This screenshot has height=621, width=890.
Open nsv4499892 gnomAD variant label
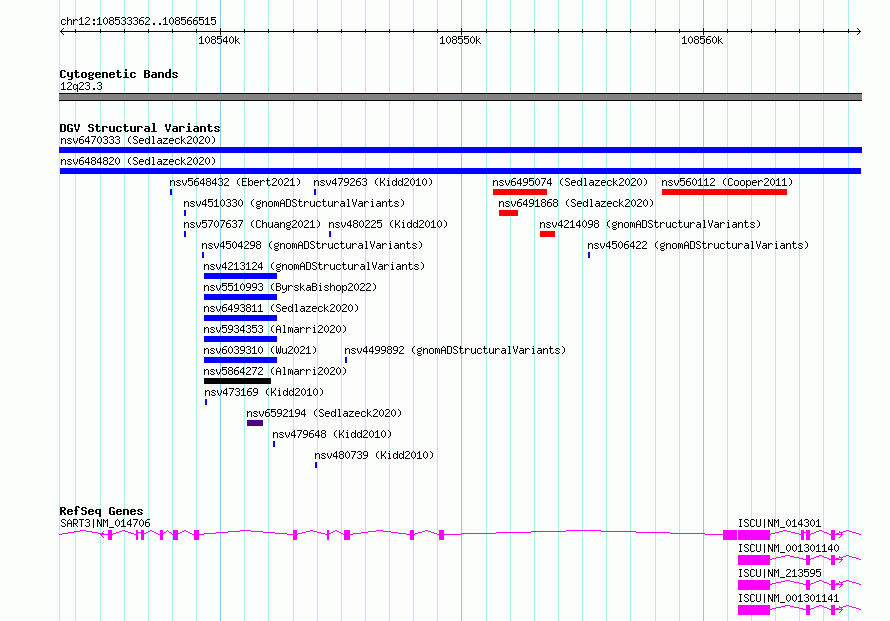pyautogui.click(x=455, y=350)
